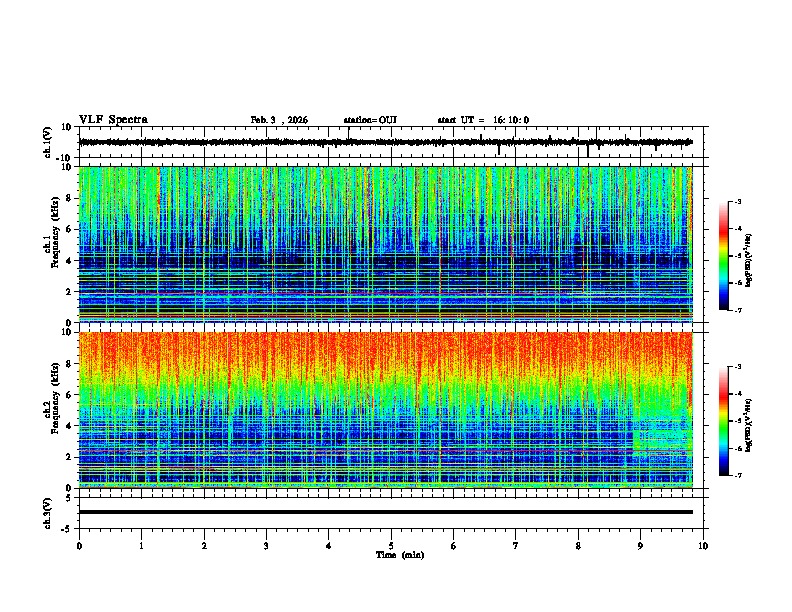Click the "station=OUI" header label
Screen dimensions: 792x612
[370, 120]
